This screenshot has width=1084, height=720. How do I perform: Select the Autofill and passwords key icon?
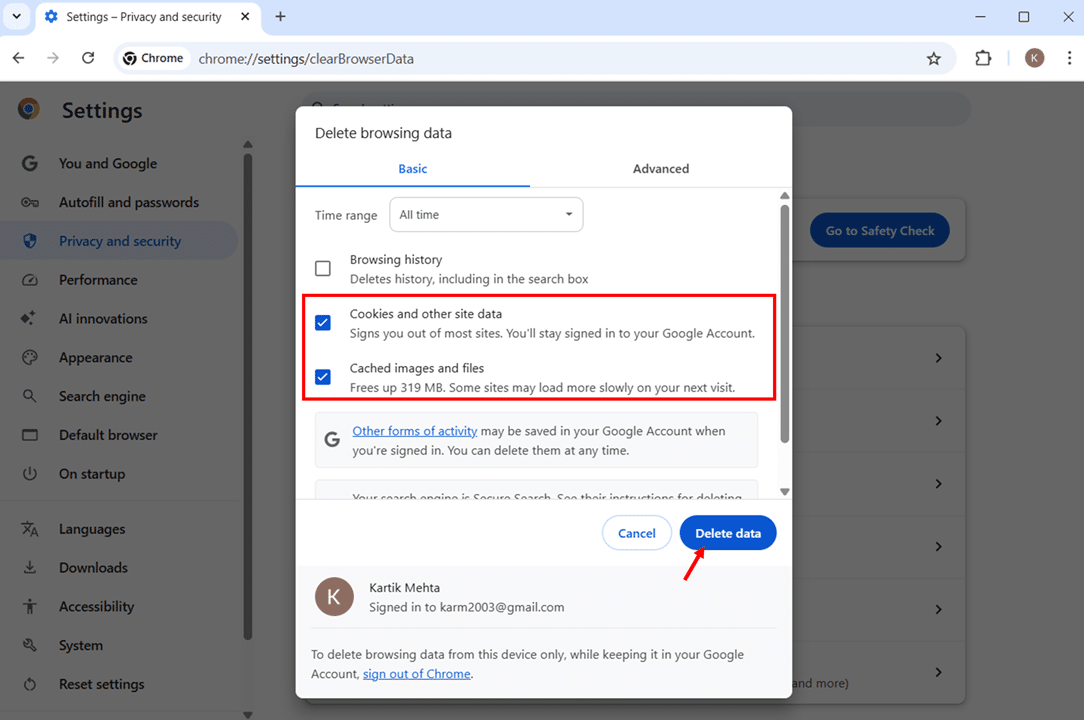[x=30, y=202]
